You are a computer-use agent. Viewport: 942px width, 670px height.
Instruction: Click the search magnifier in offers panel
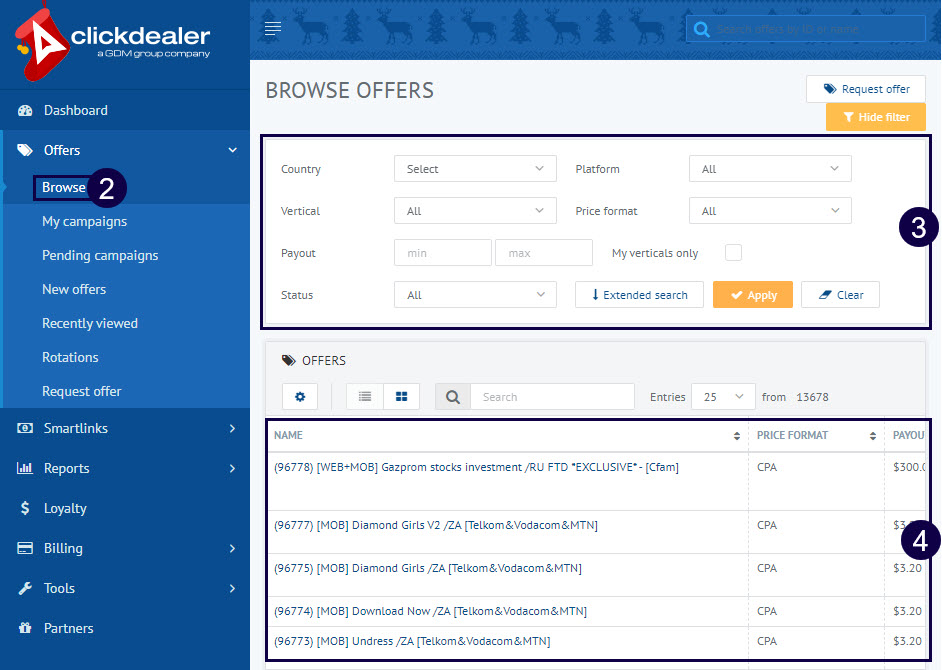click(x=452, y=396)
